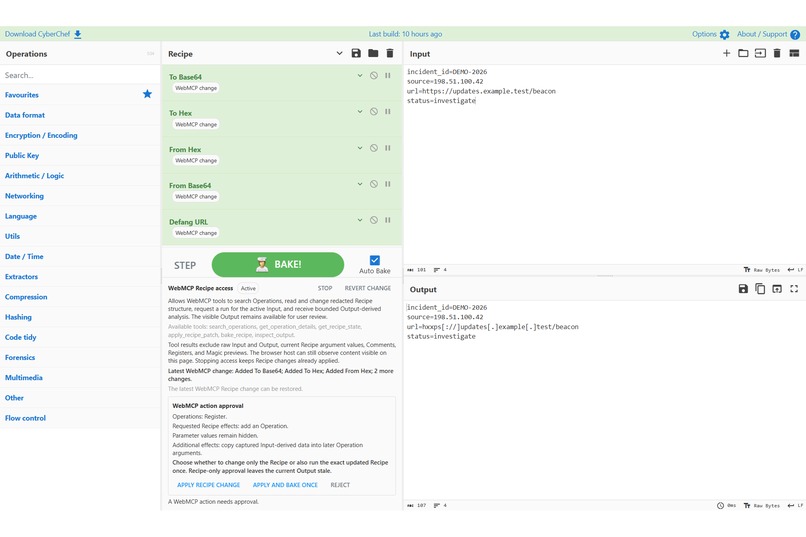Open the Forensics category

80,357
